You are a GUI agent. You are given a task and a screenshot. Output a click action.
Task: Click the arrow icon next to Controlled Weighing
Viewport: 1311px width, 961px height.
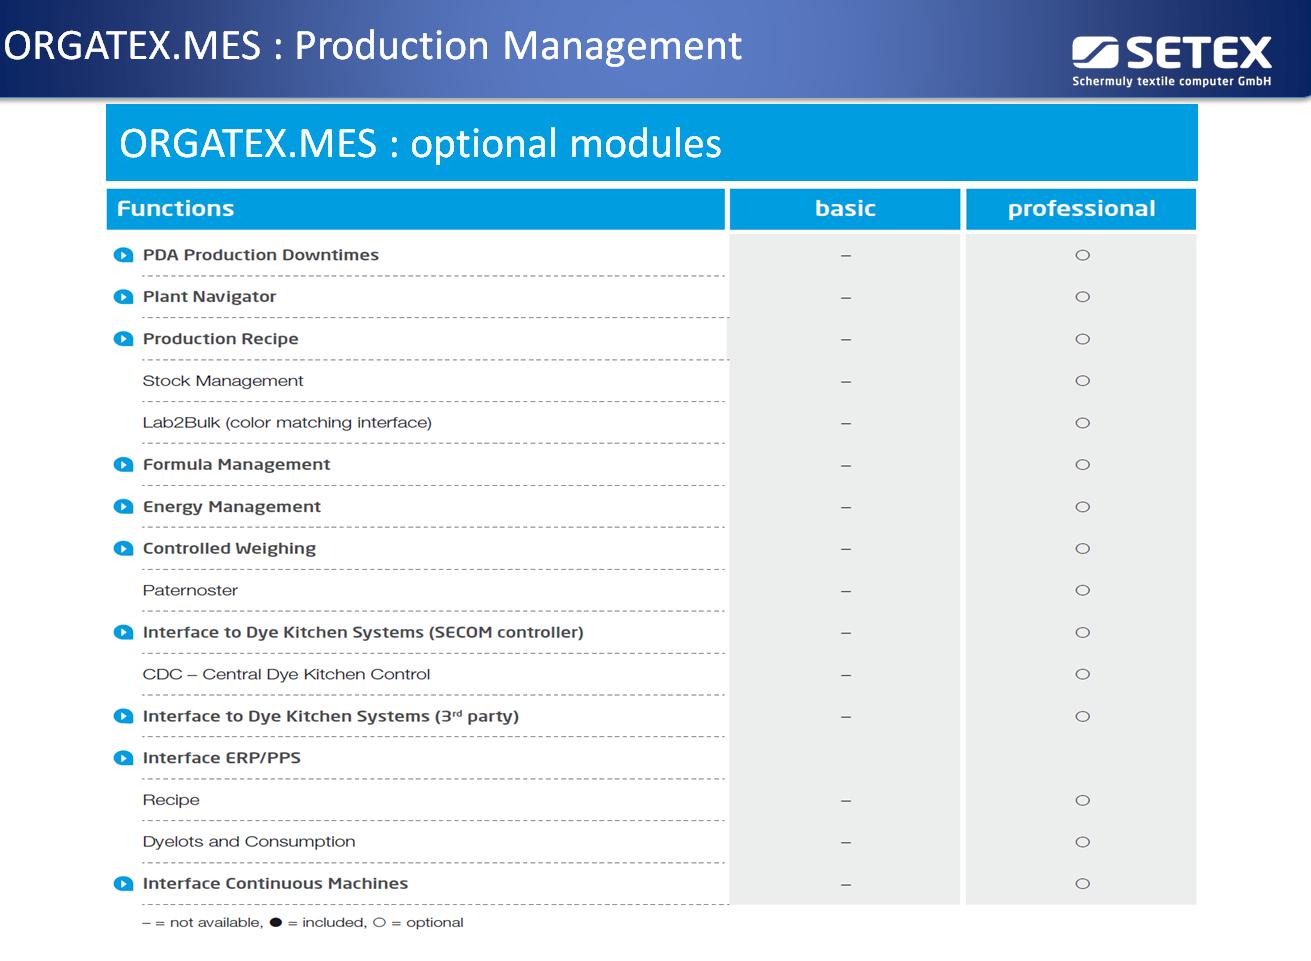[123, 549]
